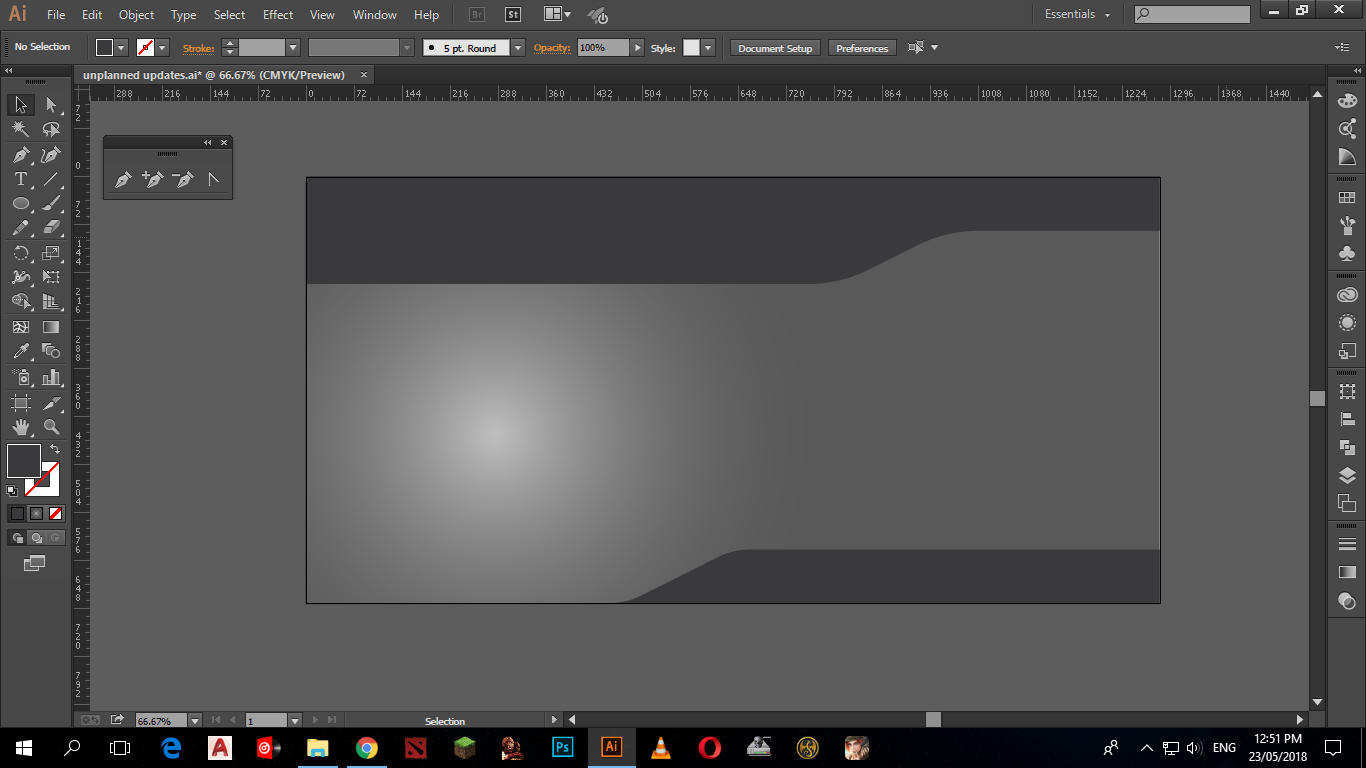Select the Add Anchor Point tool
Image resolution: width=1366 pixels, height=768 pixels.
pos(152,180)
